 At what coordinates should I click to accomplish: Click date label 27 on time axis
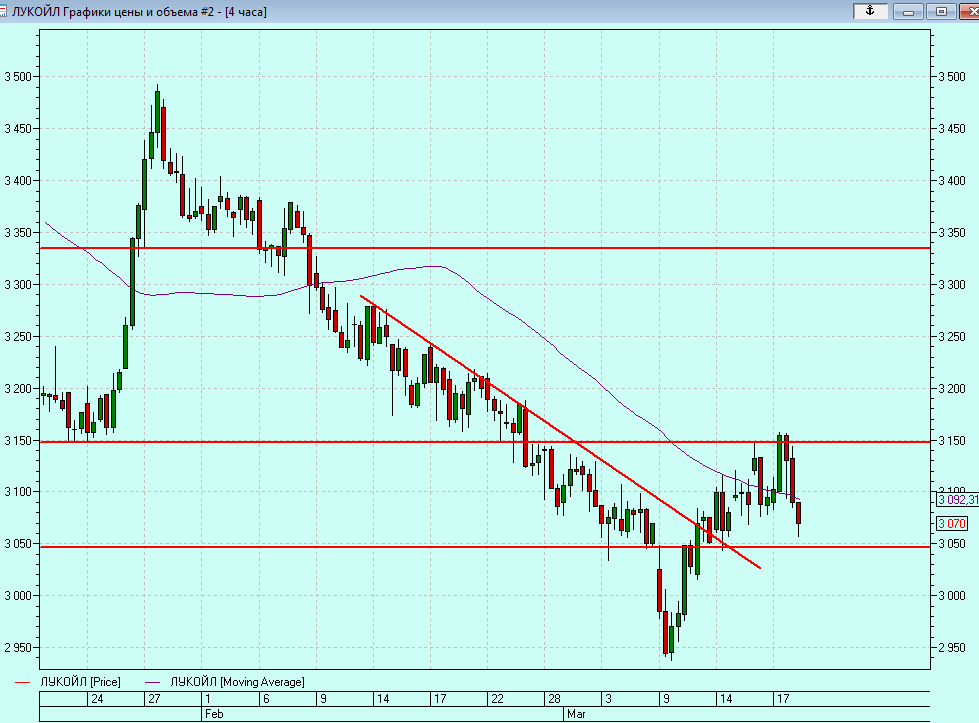154,699
